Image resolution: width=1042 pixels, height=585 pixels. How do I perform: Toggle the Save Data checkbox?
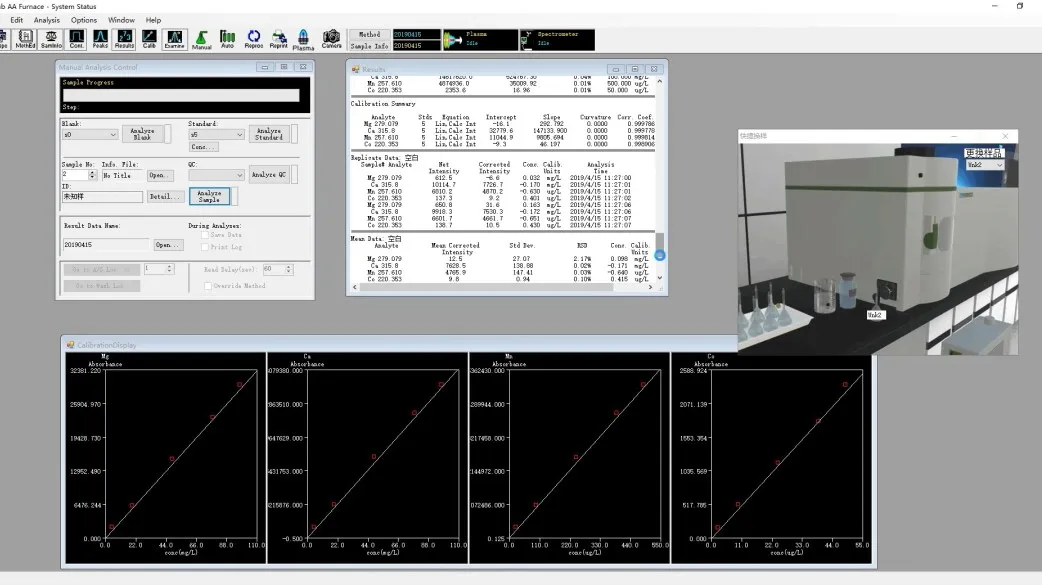coord(205,235)
